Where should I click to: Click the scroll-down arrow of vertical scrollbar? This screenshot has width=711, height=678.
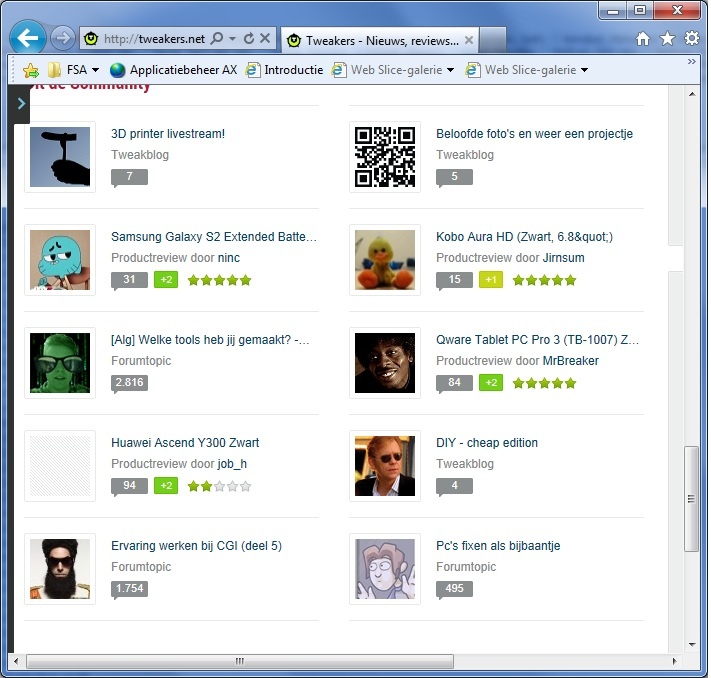(692, 644)
